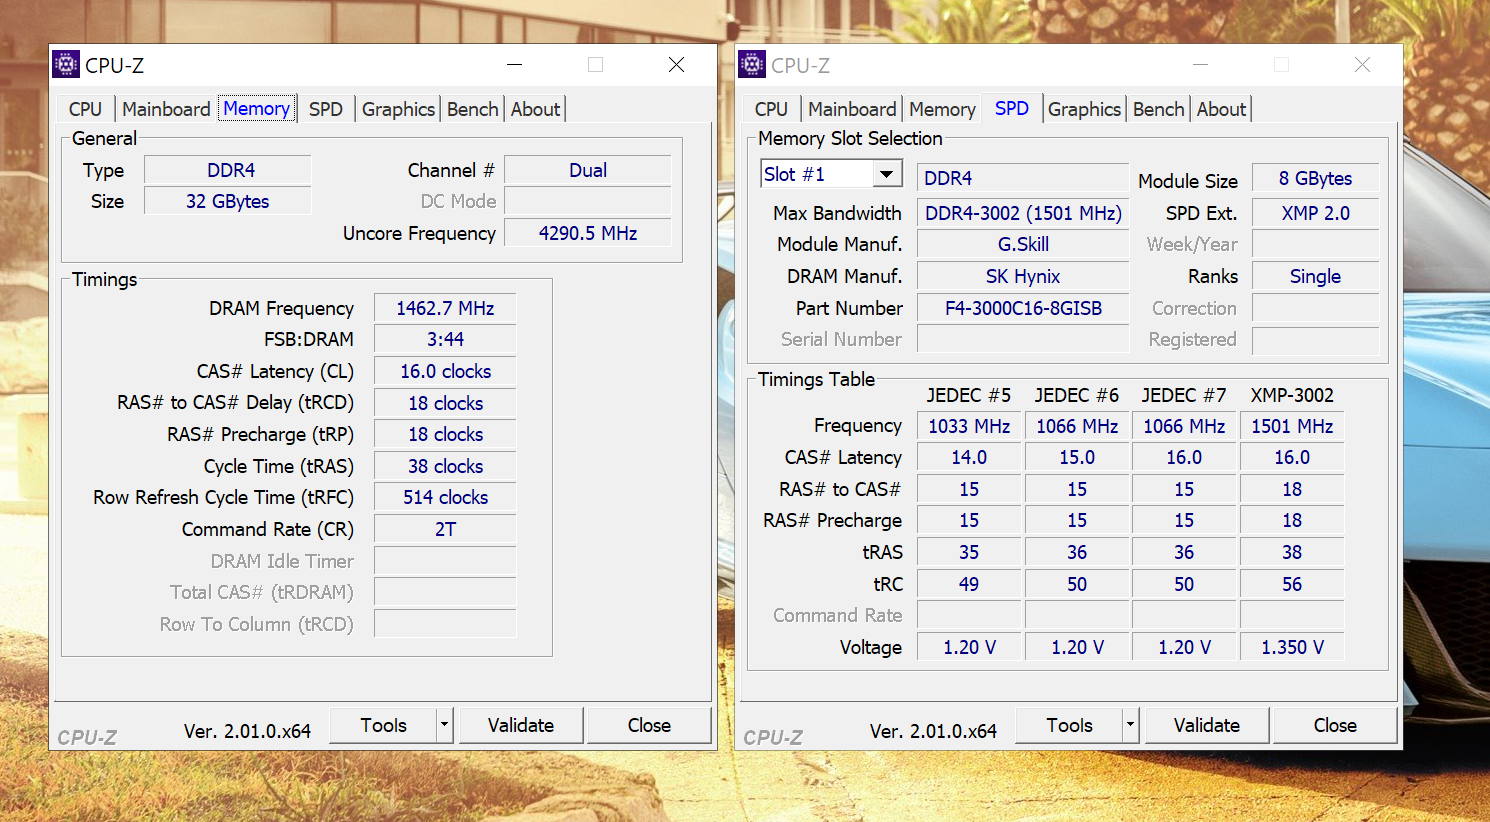Click JEDEC #5 CAS# Latency 14.0
Image resolution: width=1490 pixels, height=822 pixels.
[969, 457]
